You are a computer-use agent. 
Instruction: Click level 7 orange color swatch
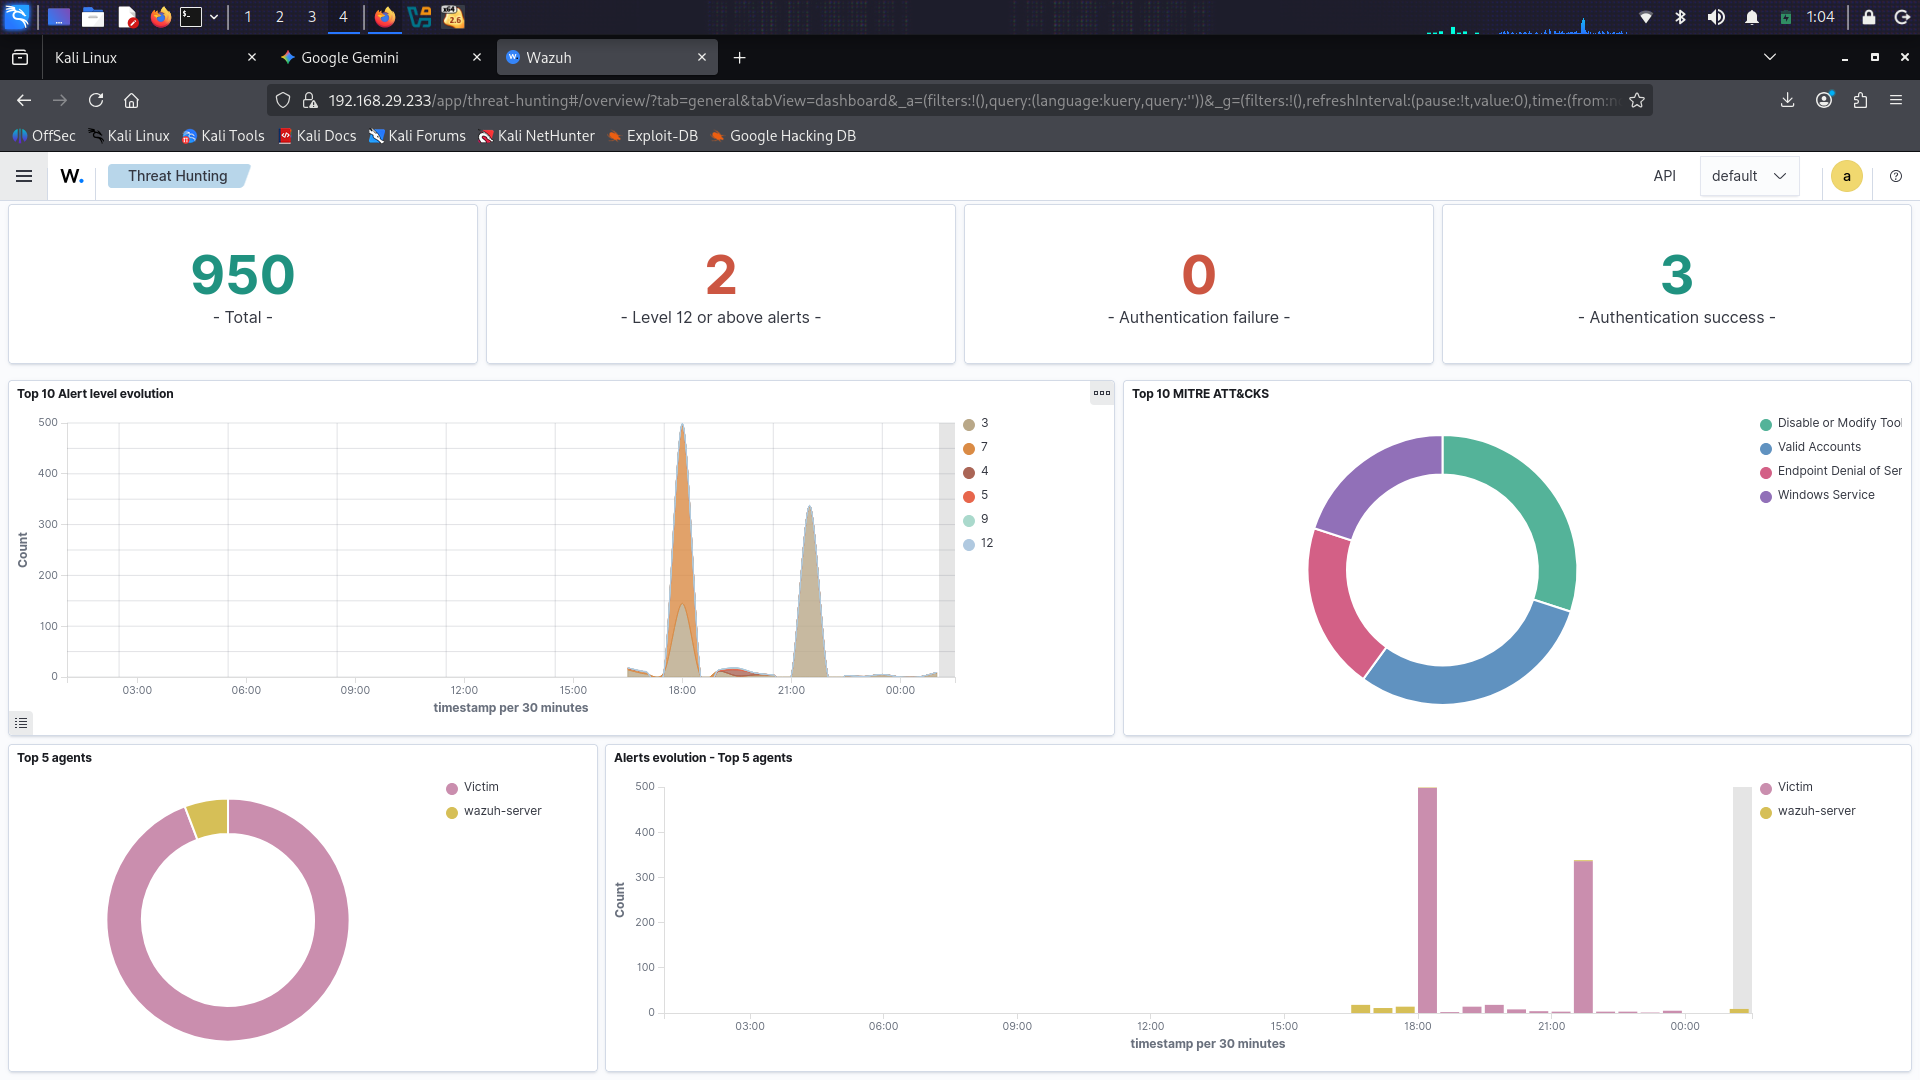point(968,448)
